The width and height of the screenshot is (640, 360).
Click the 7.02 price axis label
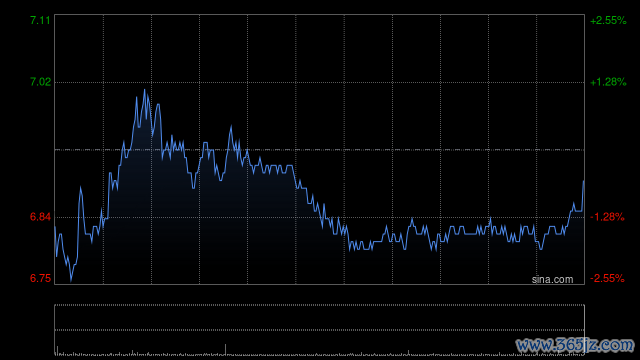point(40,82)
